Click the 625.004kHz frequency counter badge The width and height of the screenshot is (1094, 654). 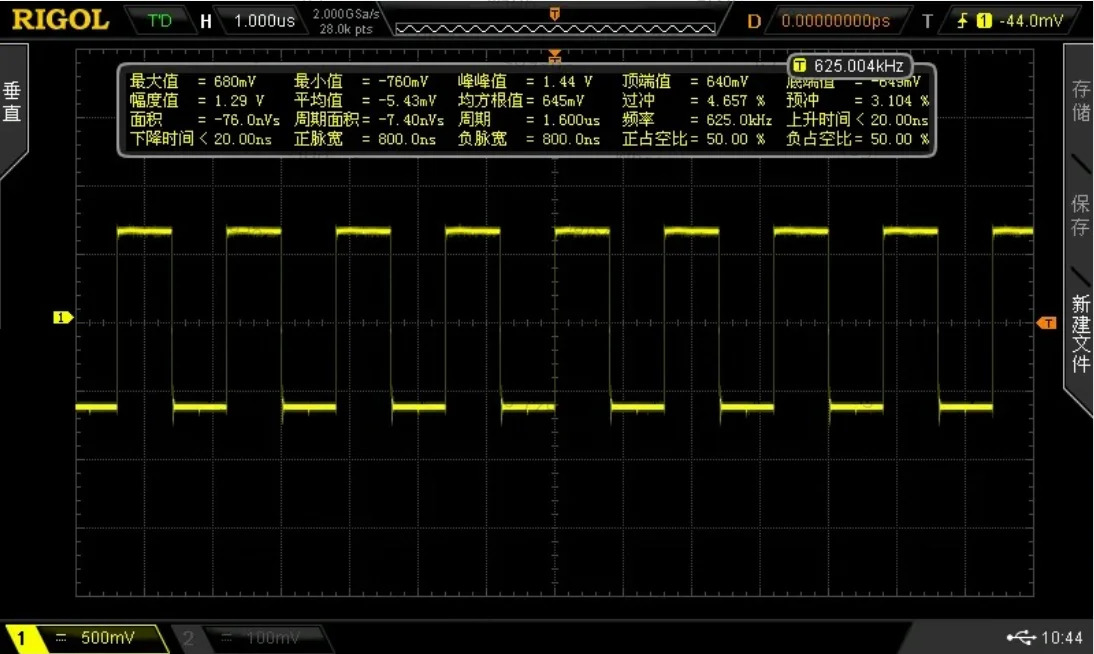click(850, 66)
